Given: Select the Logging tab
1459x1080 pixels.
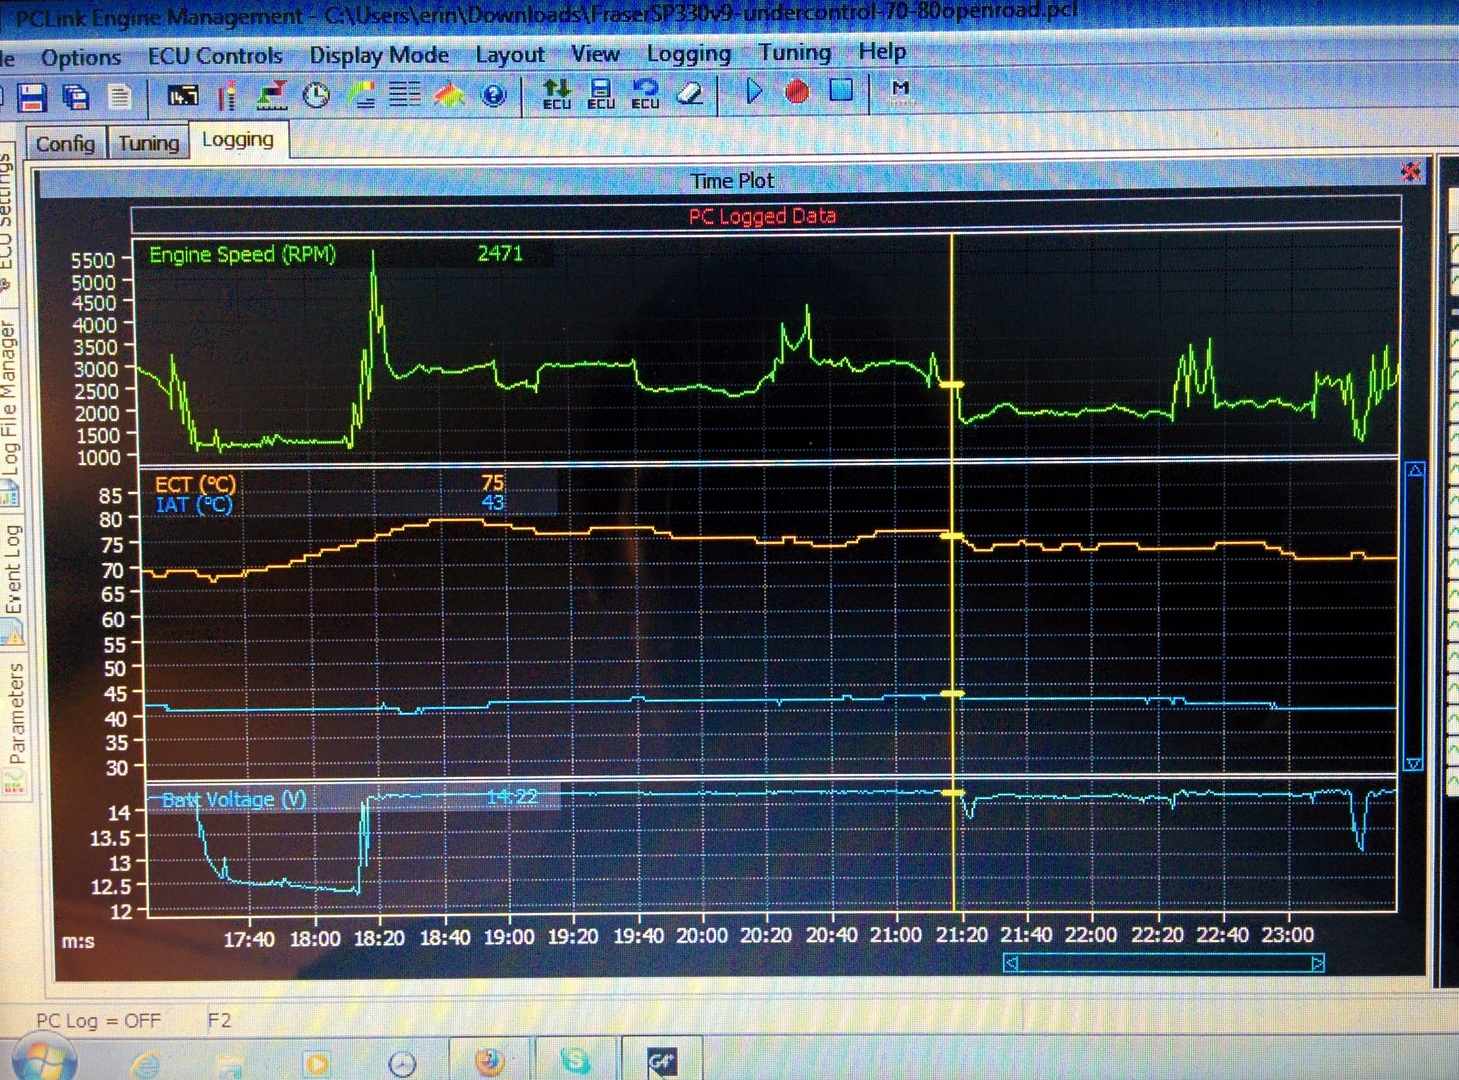Looking at the screenshot, I should point(238,139).
